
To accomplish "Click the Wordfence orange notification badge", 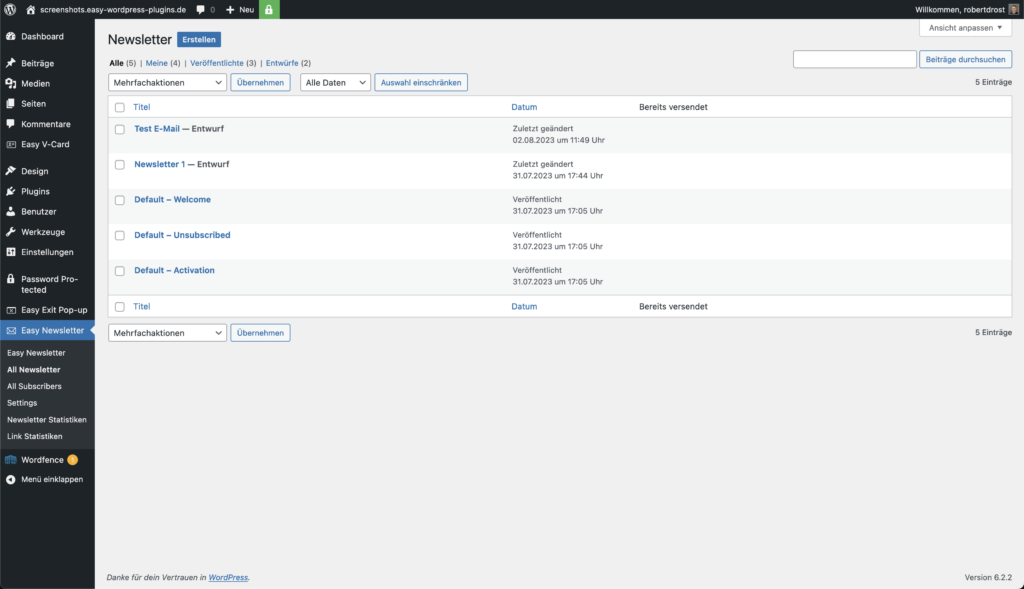I will pyautogui.click(x=72, y=460).
